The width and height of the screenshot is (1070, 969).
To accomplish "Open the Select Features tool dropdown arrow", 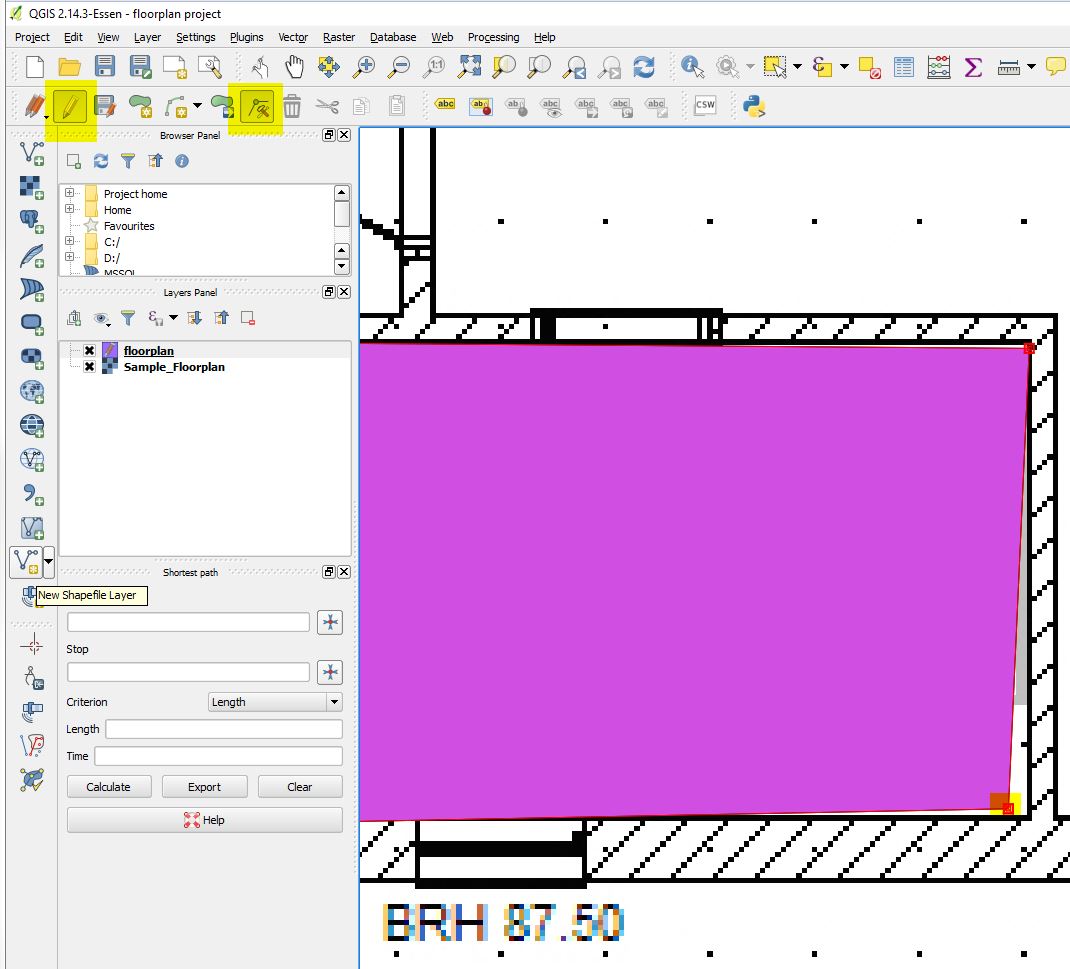I will point(797,66).
